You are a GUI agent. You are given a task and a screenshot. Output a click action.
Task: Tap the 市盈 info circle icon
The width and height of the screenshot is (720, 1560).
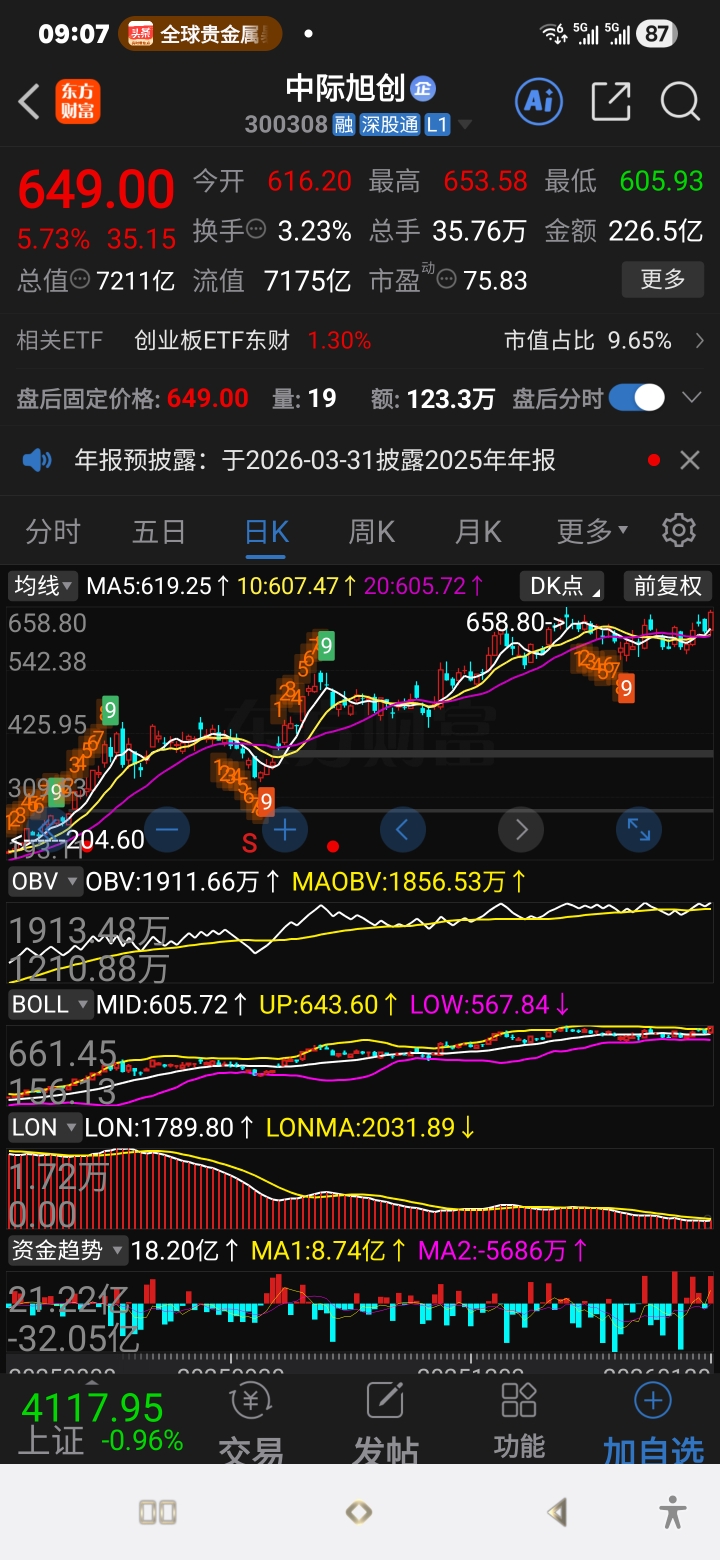click(x=447, y=279)
